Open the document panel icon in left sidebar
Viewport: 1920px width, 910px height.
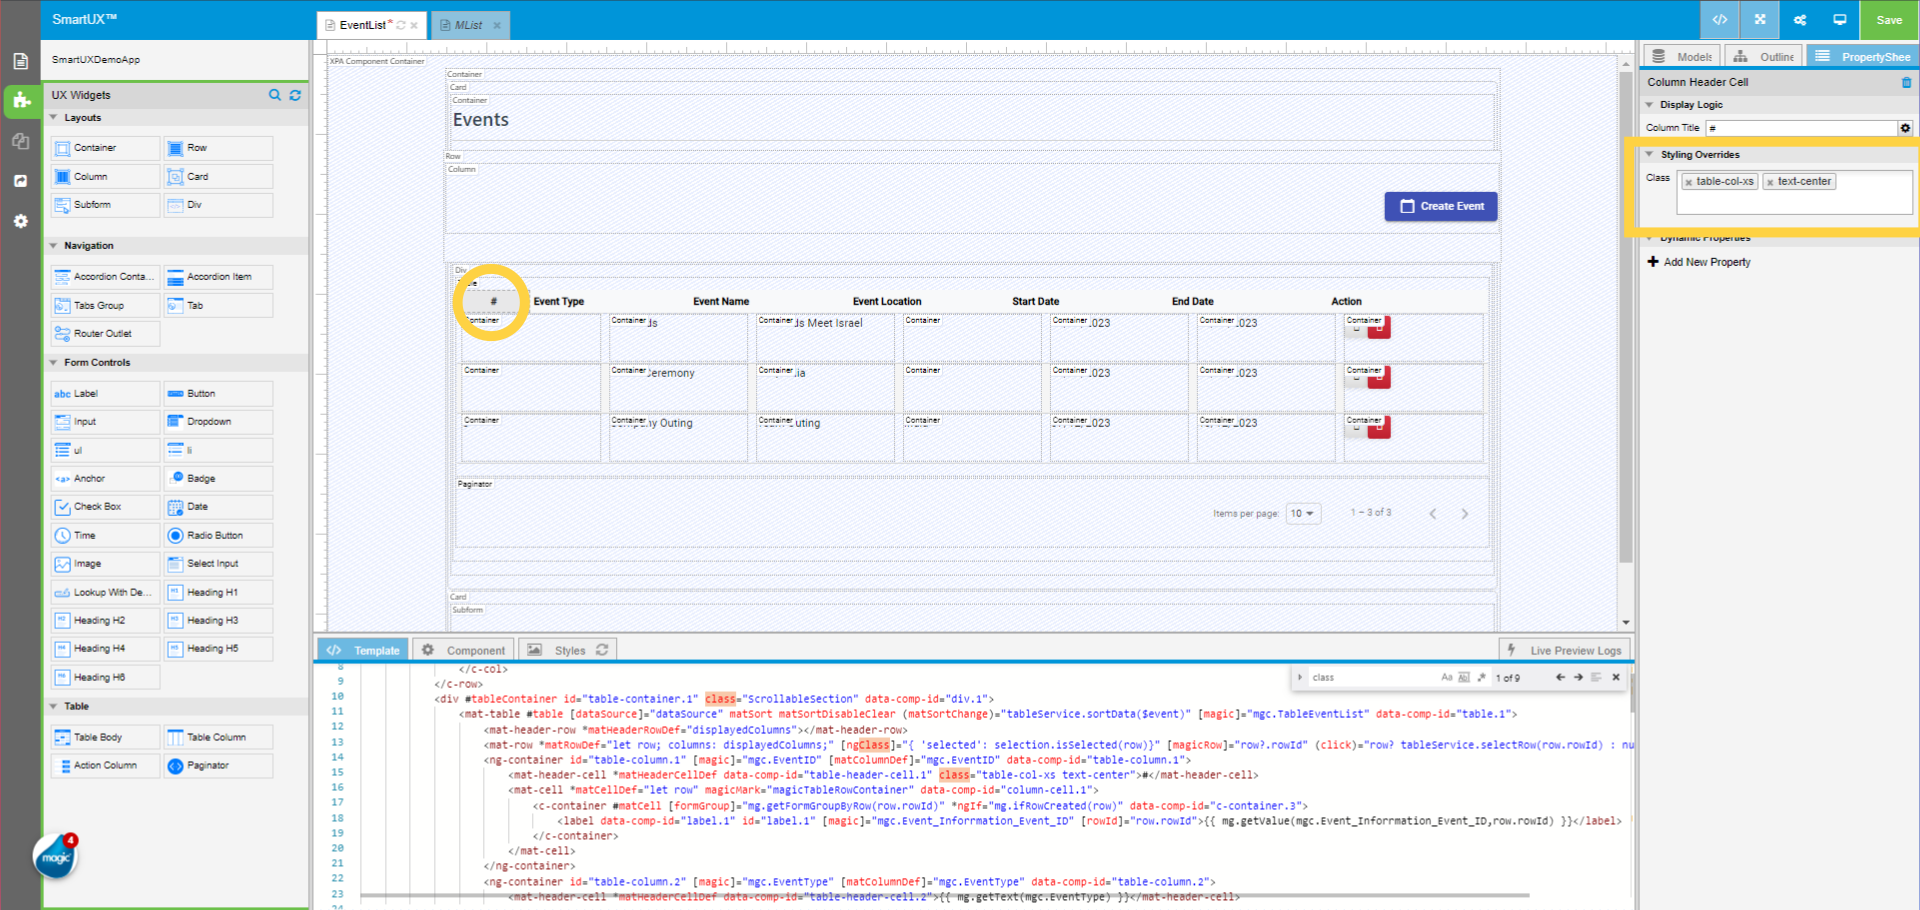pos(20,61)
